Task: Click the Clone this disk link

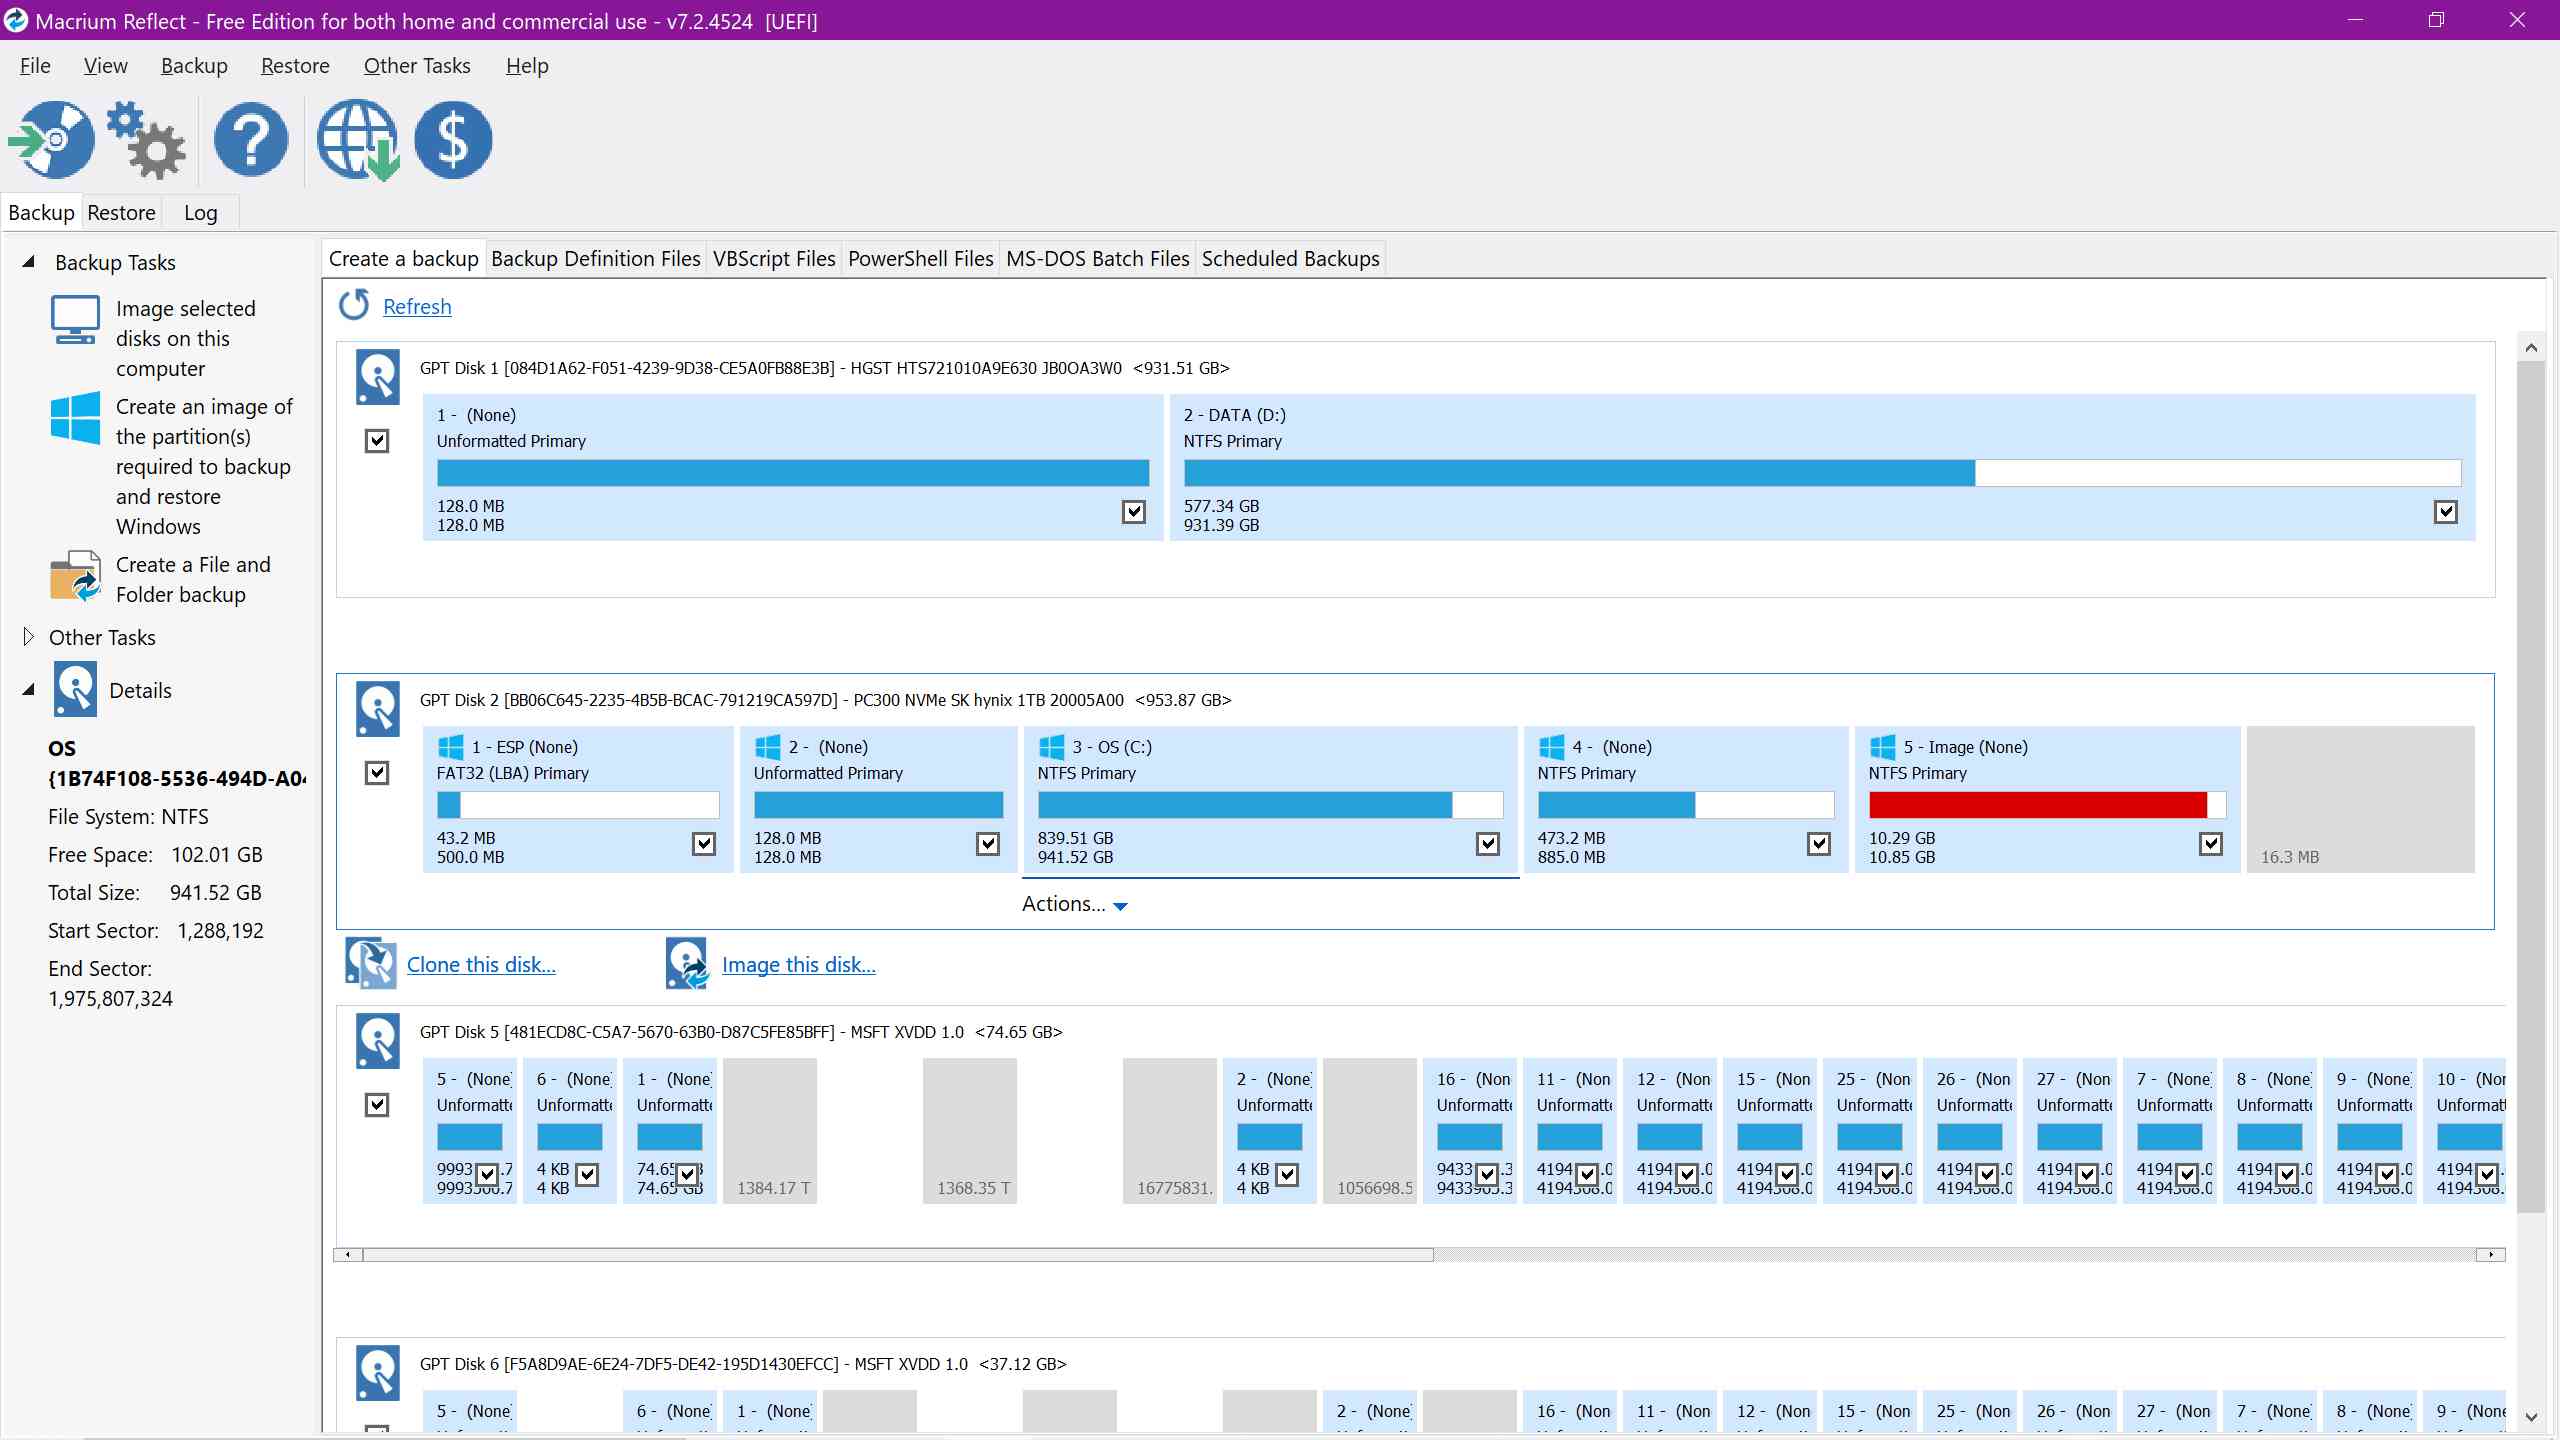Action: point(481,965)
